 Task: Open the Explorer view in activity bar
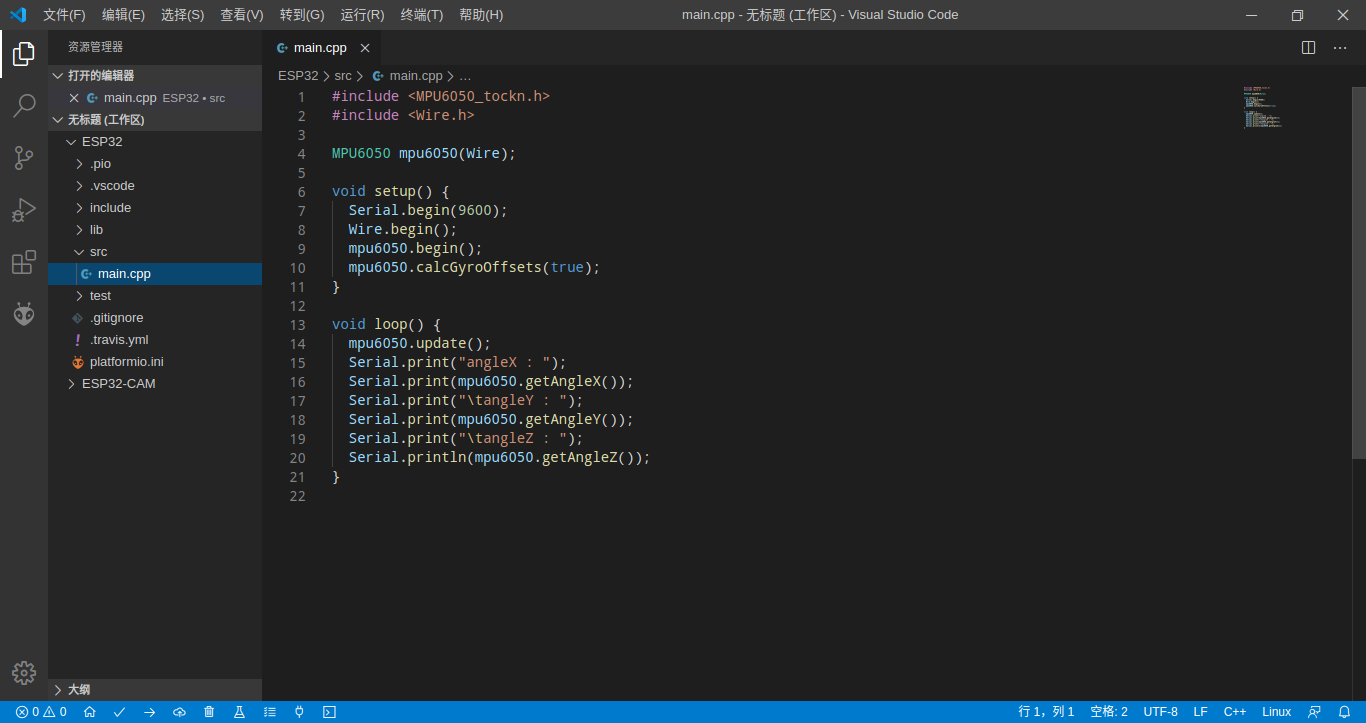click(x=24, y=54)
